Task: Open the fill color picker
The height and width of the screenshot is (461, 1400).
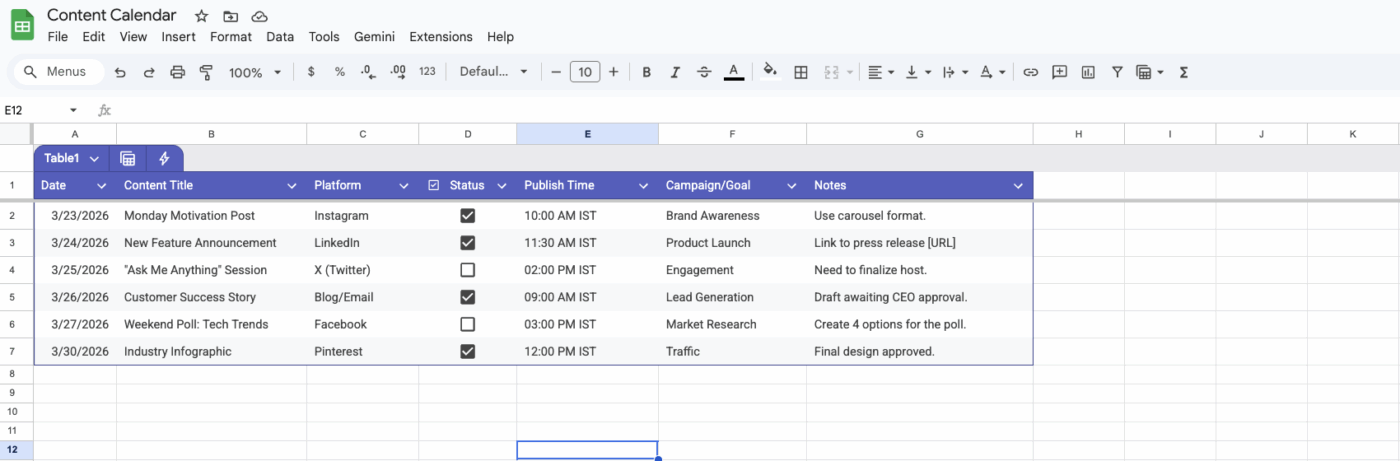Action: point(769,72)
